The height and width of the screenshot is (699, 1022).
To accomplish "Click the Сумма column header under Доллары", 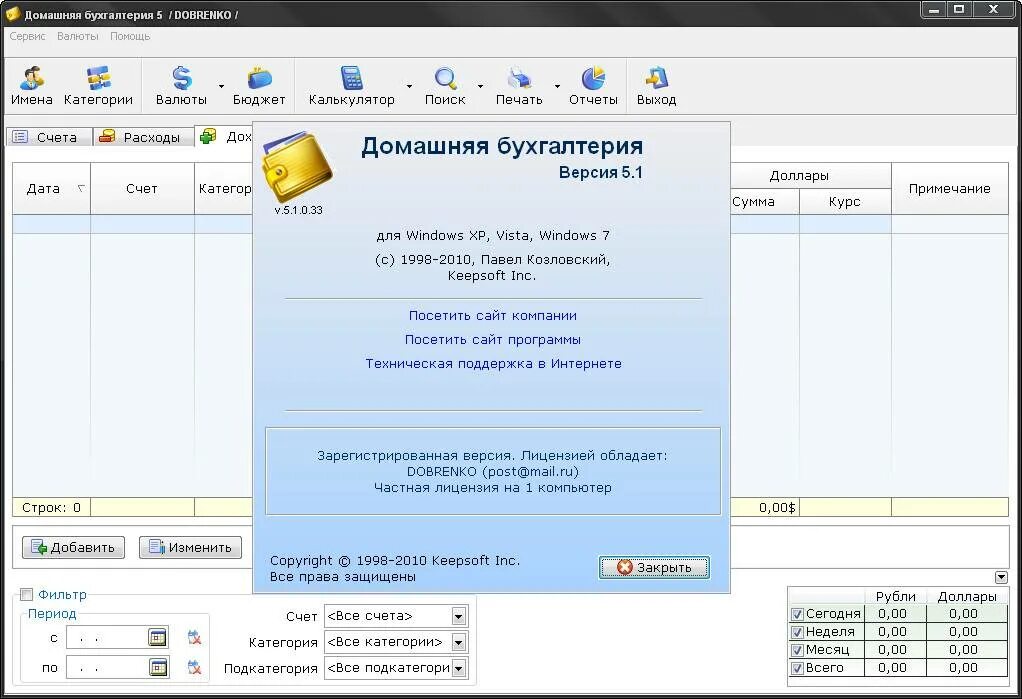I will coord(764,202).
